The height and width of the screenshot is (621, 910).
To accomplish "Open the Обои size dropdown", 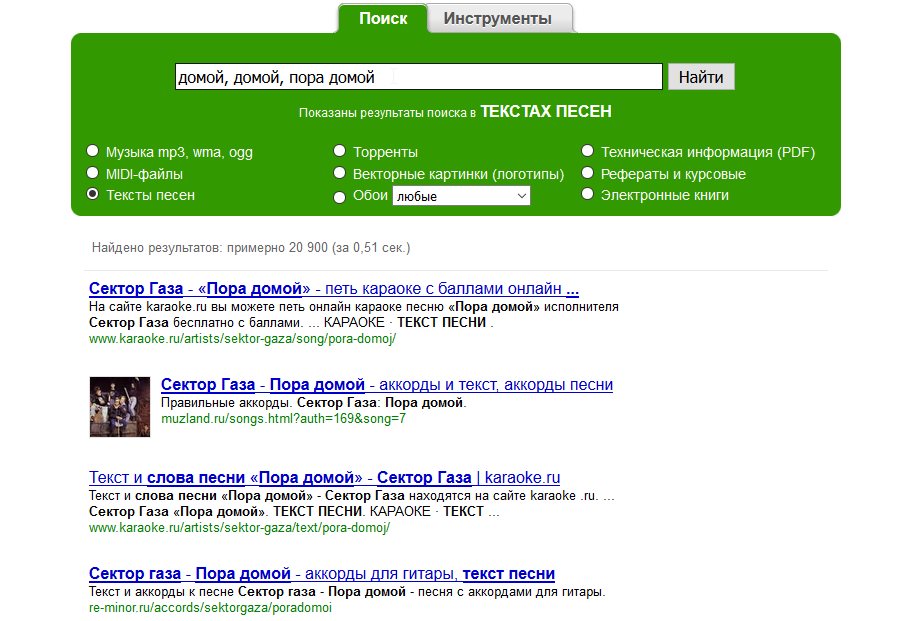I will pos(461,197).
